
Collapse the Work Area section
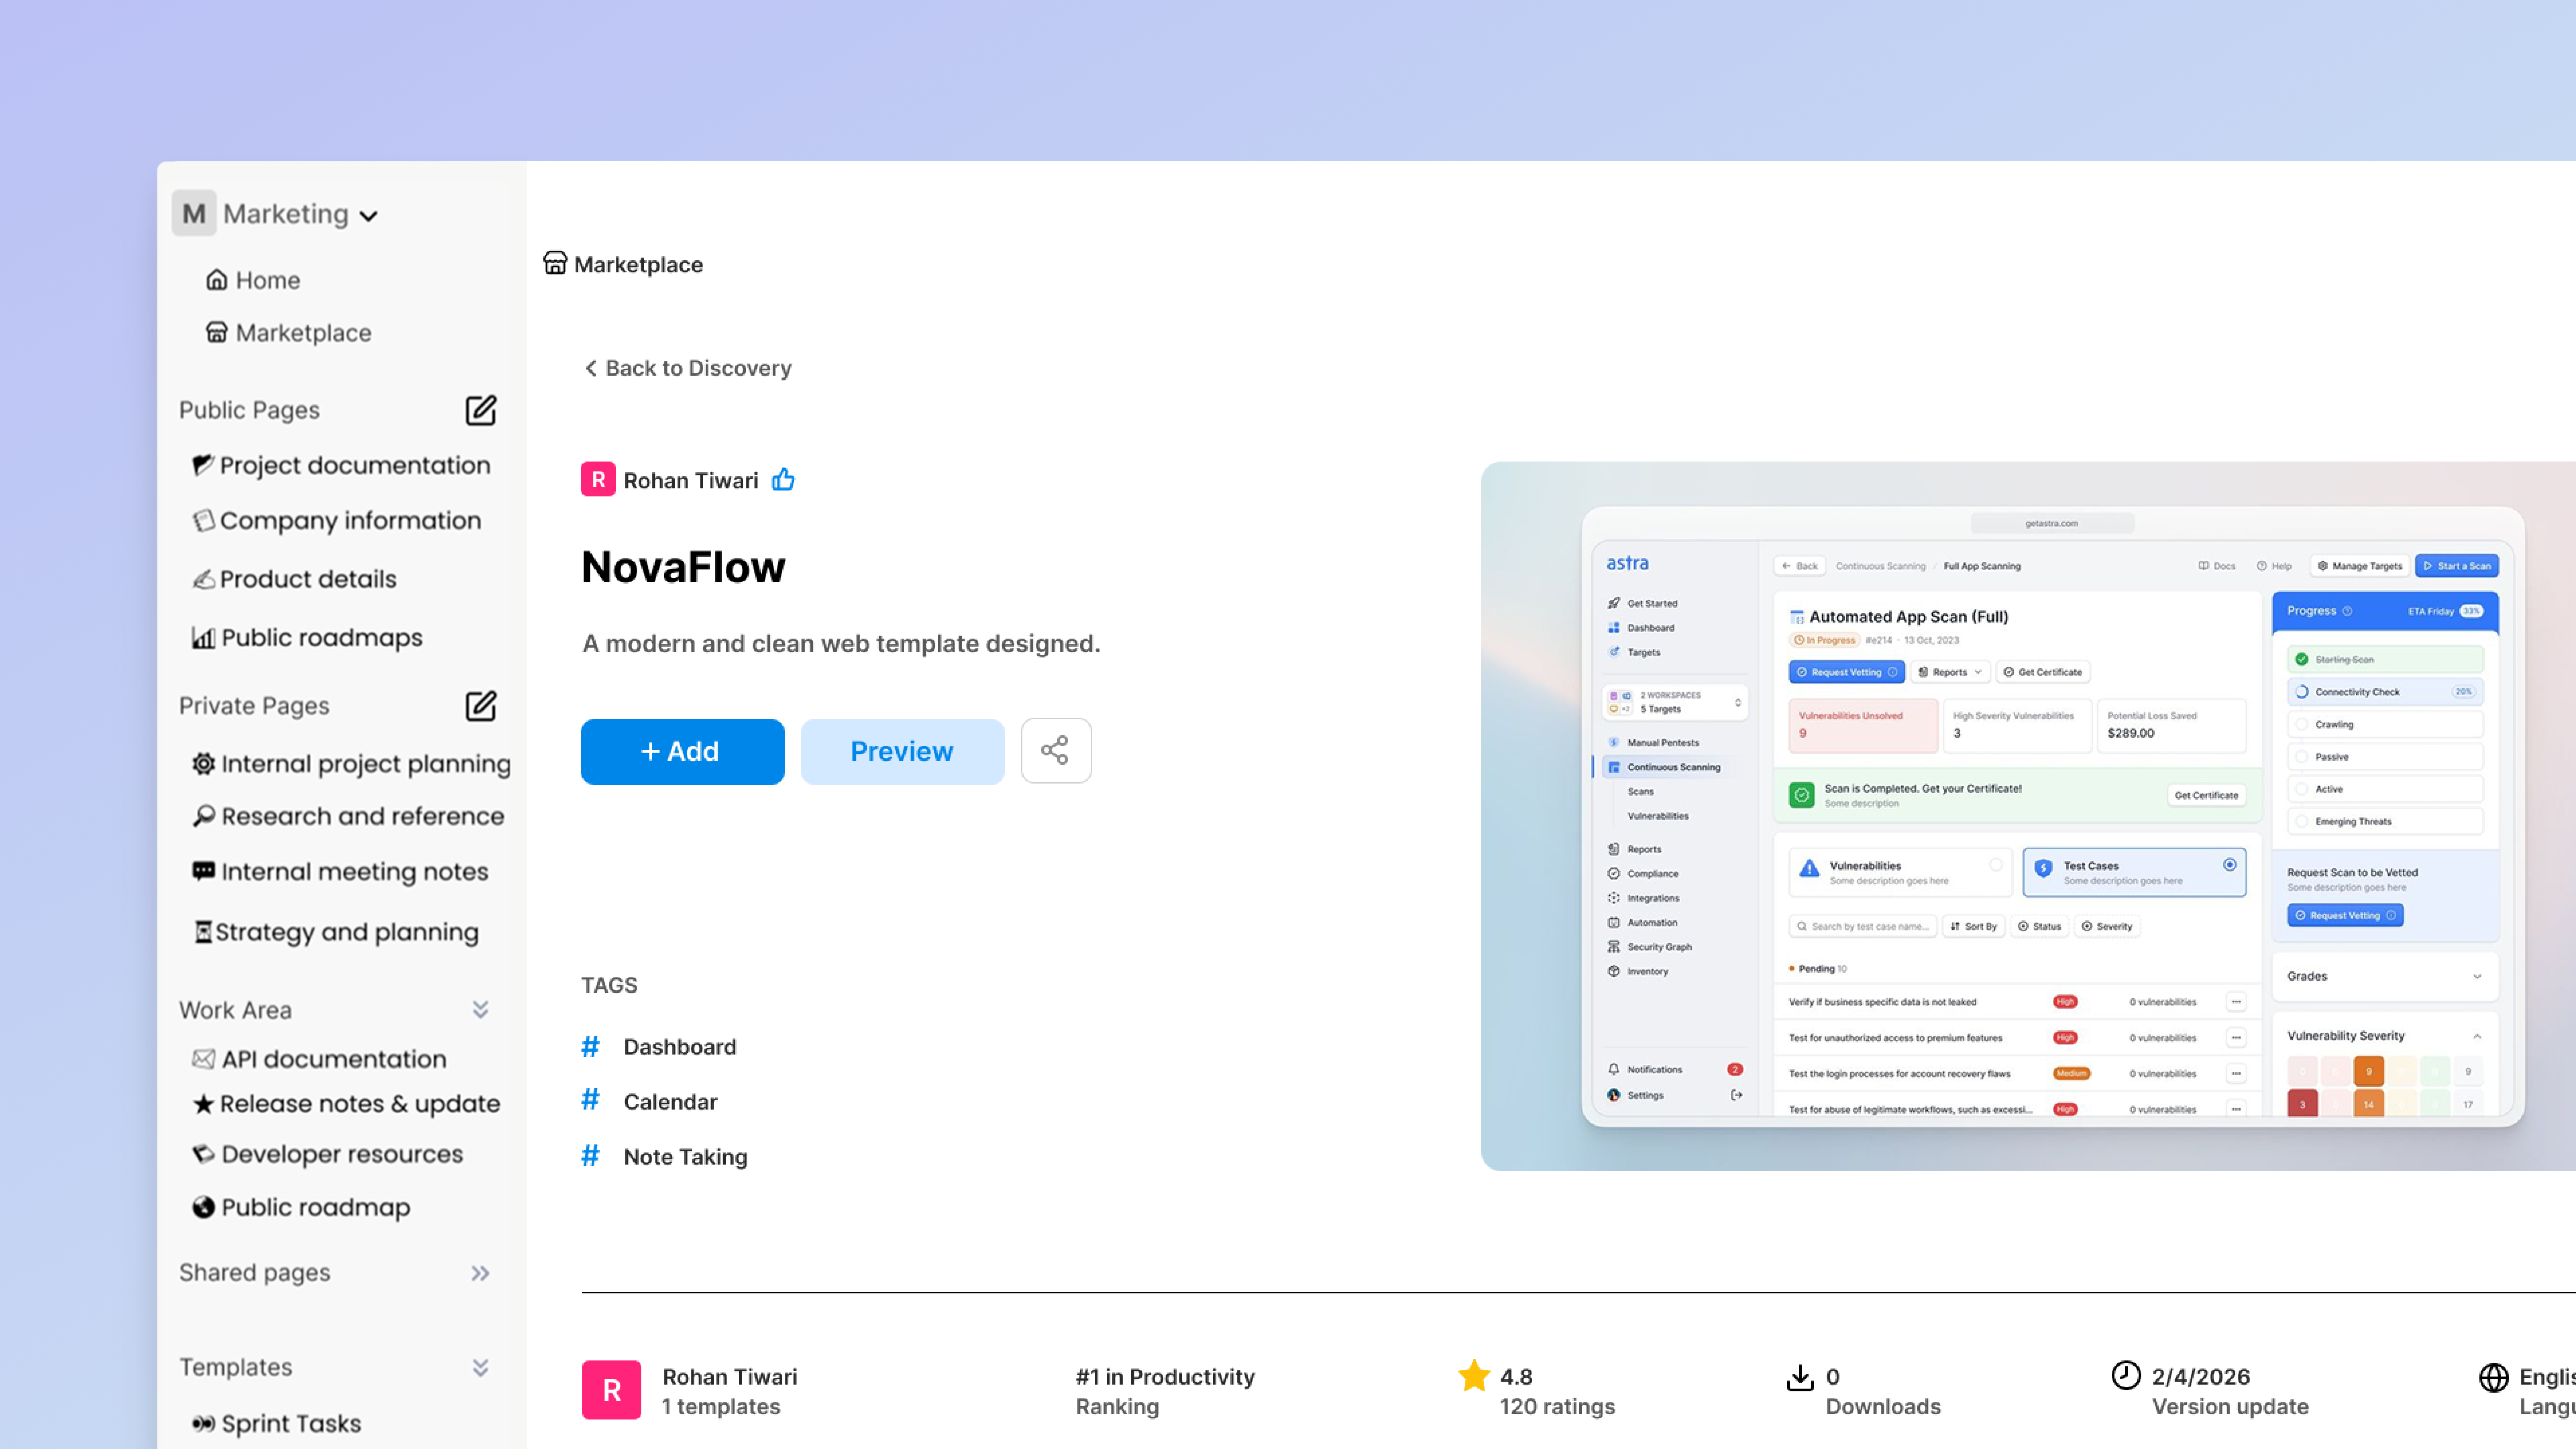pos(480,1010)
